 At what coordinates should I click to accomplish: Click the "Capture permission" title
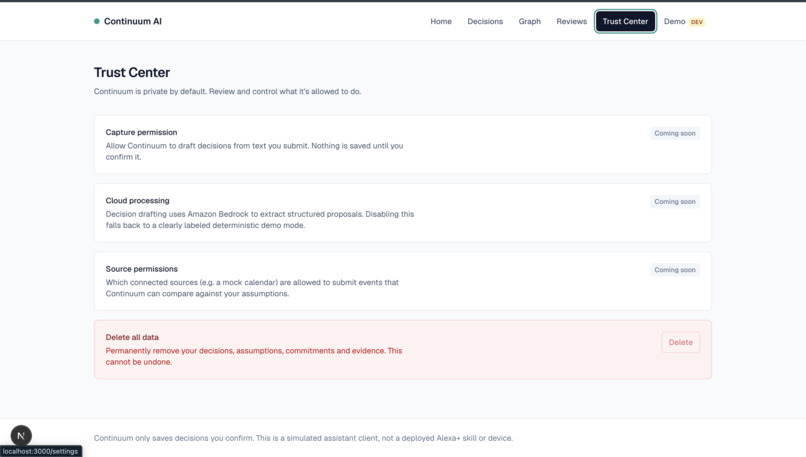point(141,132)
